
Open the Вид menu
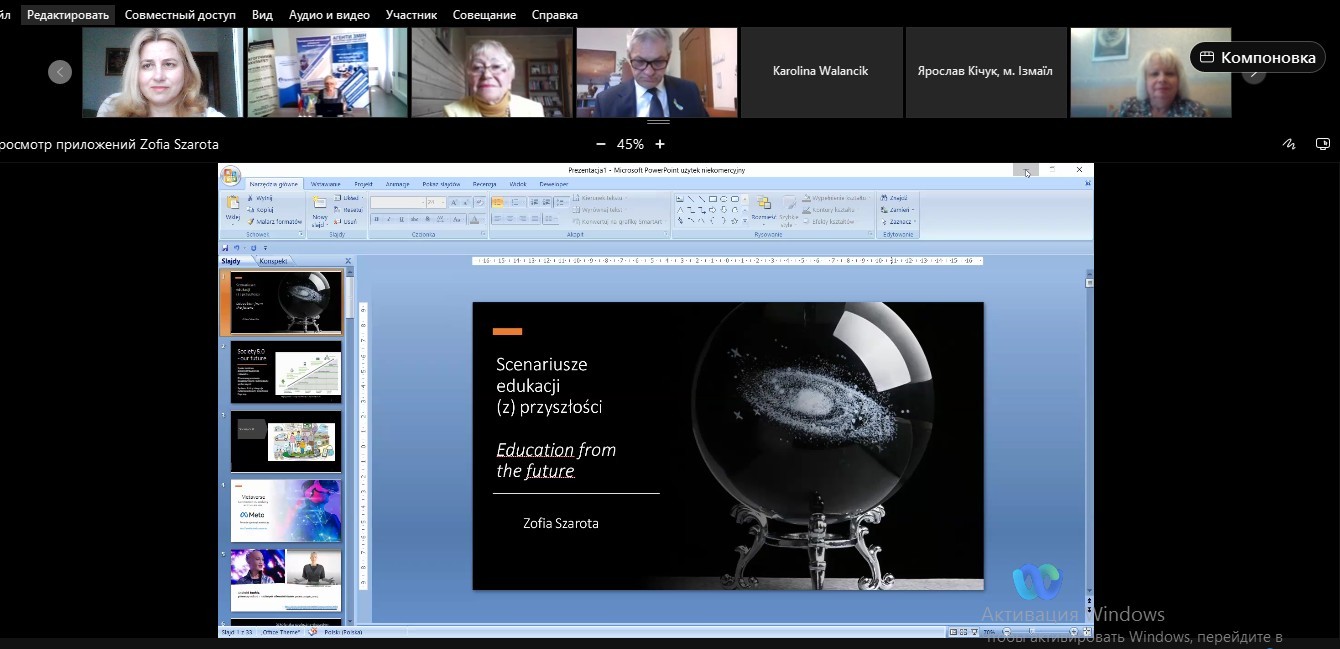pos(262,15)
